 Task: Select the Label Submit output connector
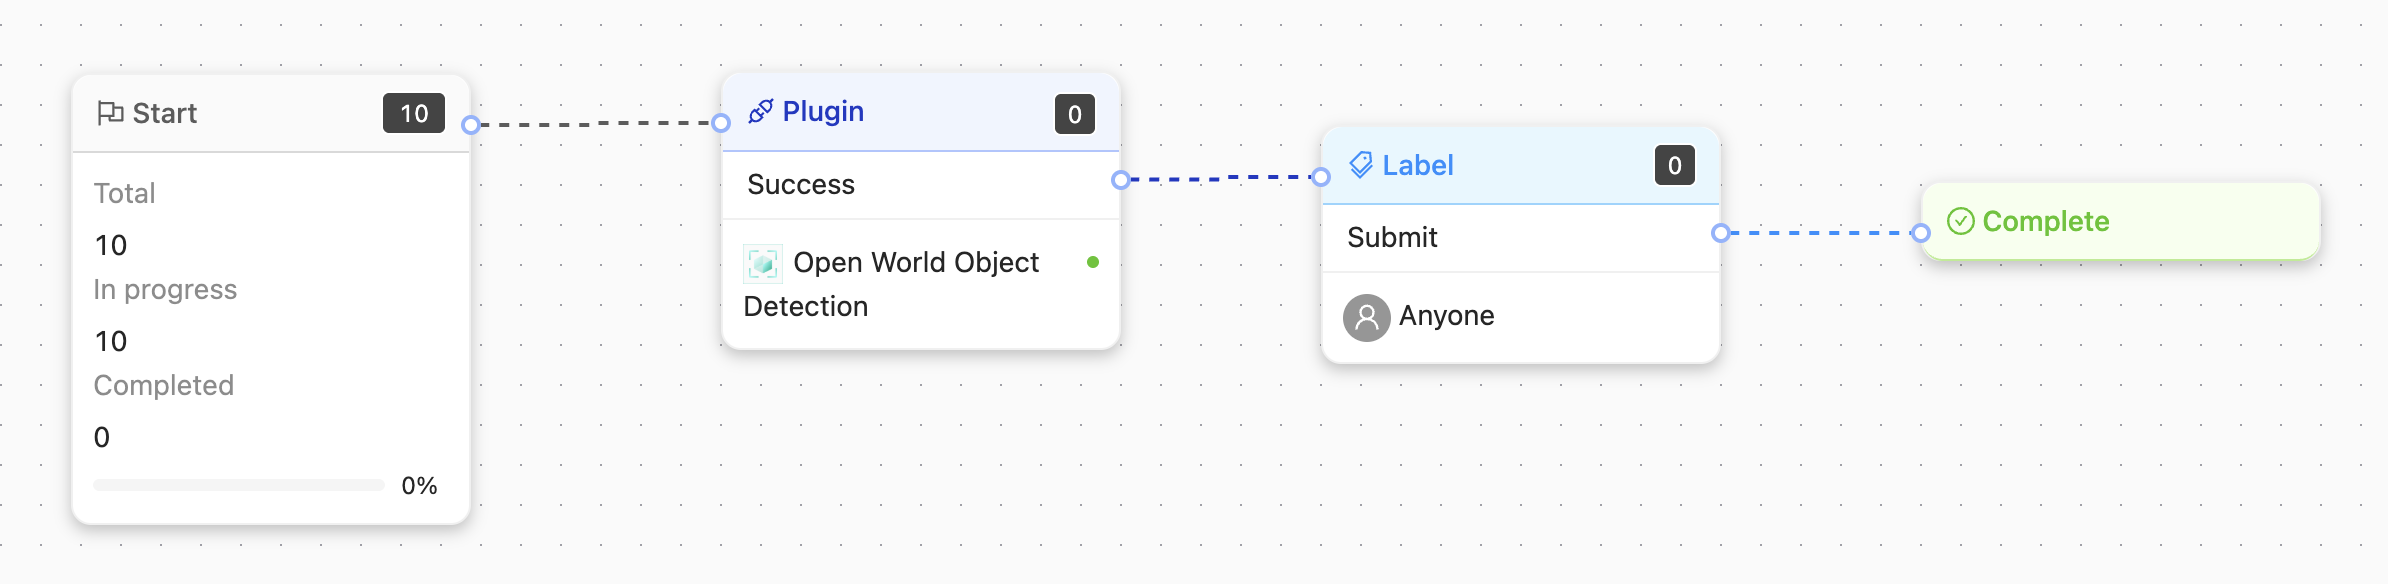point(1721,234)
